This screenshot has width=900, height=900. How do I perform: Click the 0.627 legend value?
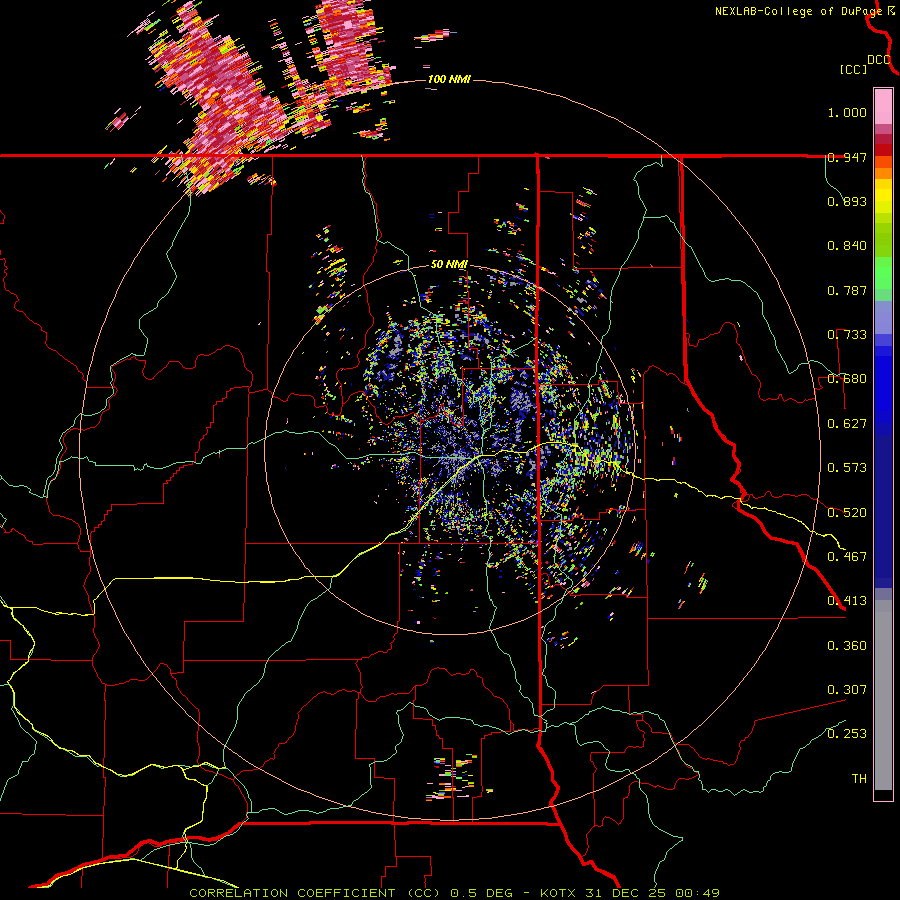[847, 424]
